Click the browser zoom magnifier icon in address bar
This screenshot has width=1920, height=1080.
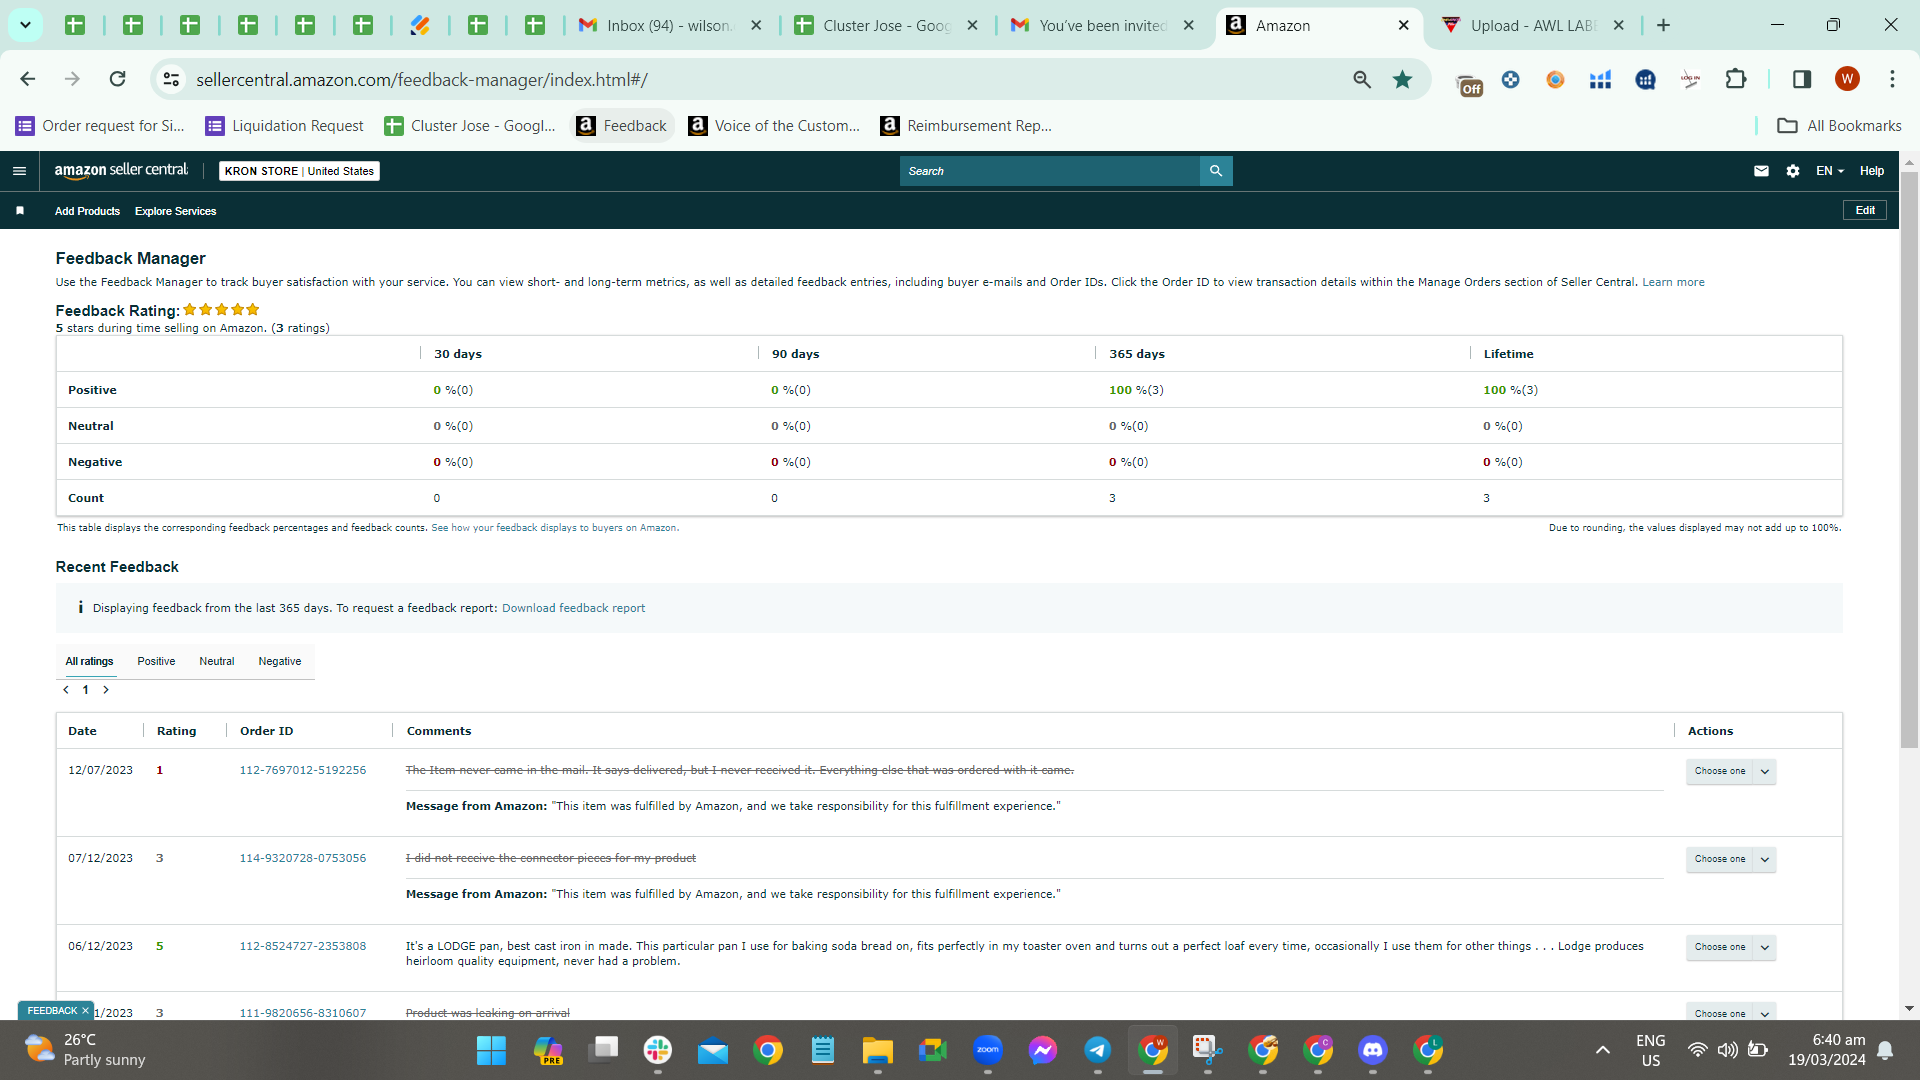coord(1362,79)
